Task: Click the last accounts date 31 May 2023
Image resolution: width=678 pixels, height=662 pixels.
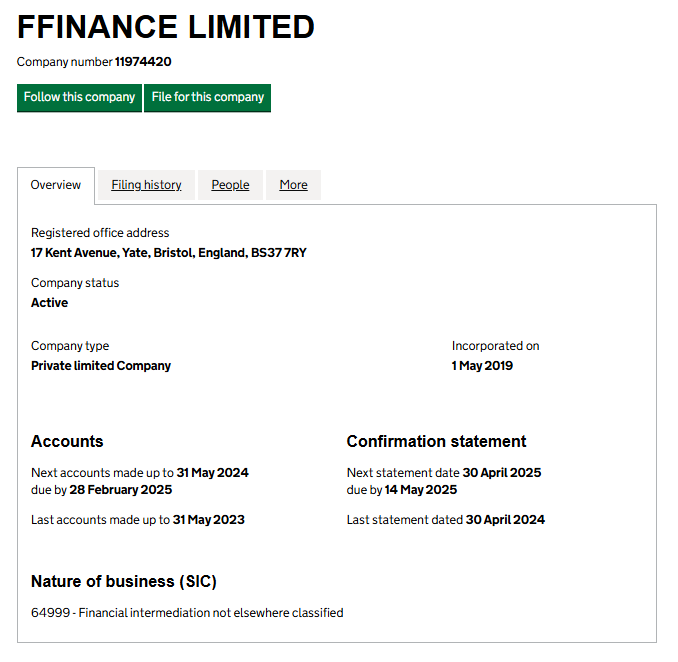Action: pos(208,520)
